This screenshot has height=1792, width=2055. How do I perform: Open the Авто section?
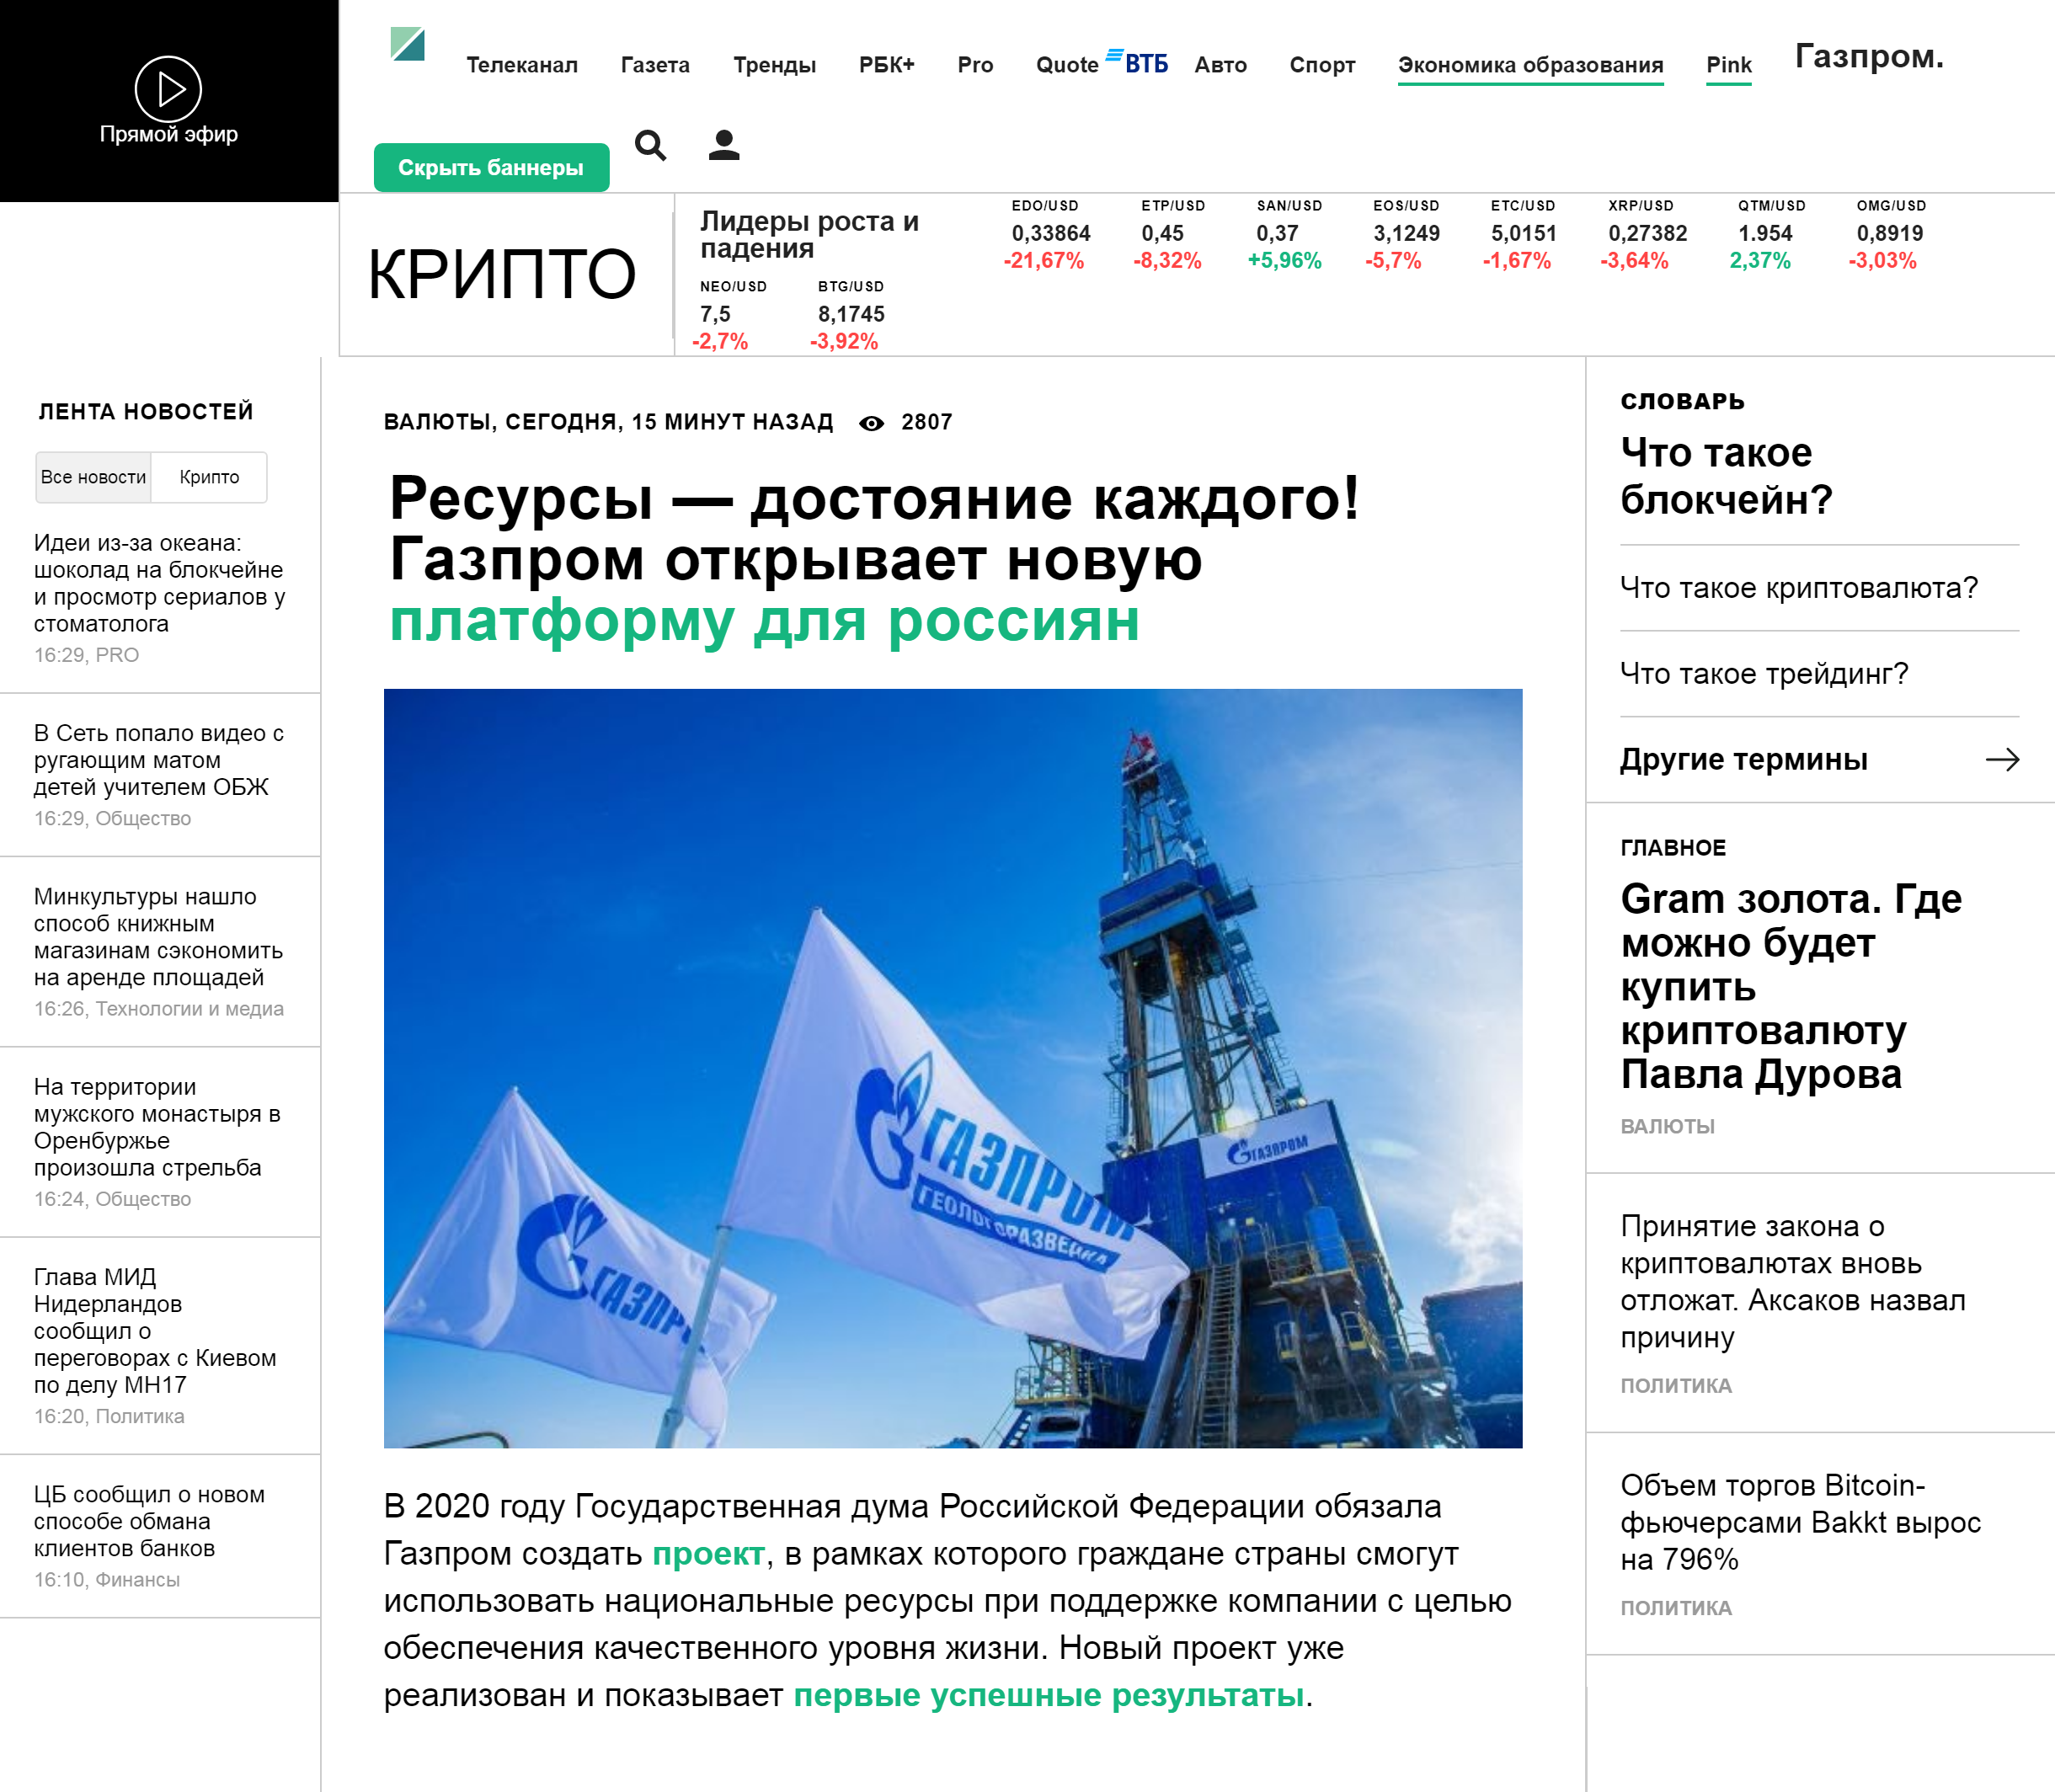coord(1220,65)
